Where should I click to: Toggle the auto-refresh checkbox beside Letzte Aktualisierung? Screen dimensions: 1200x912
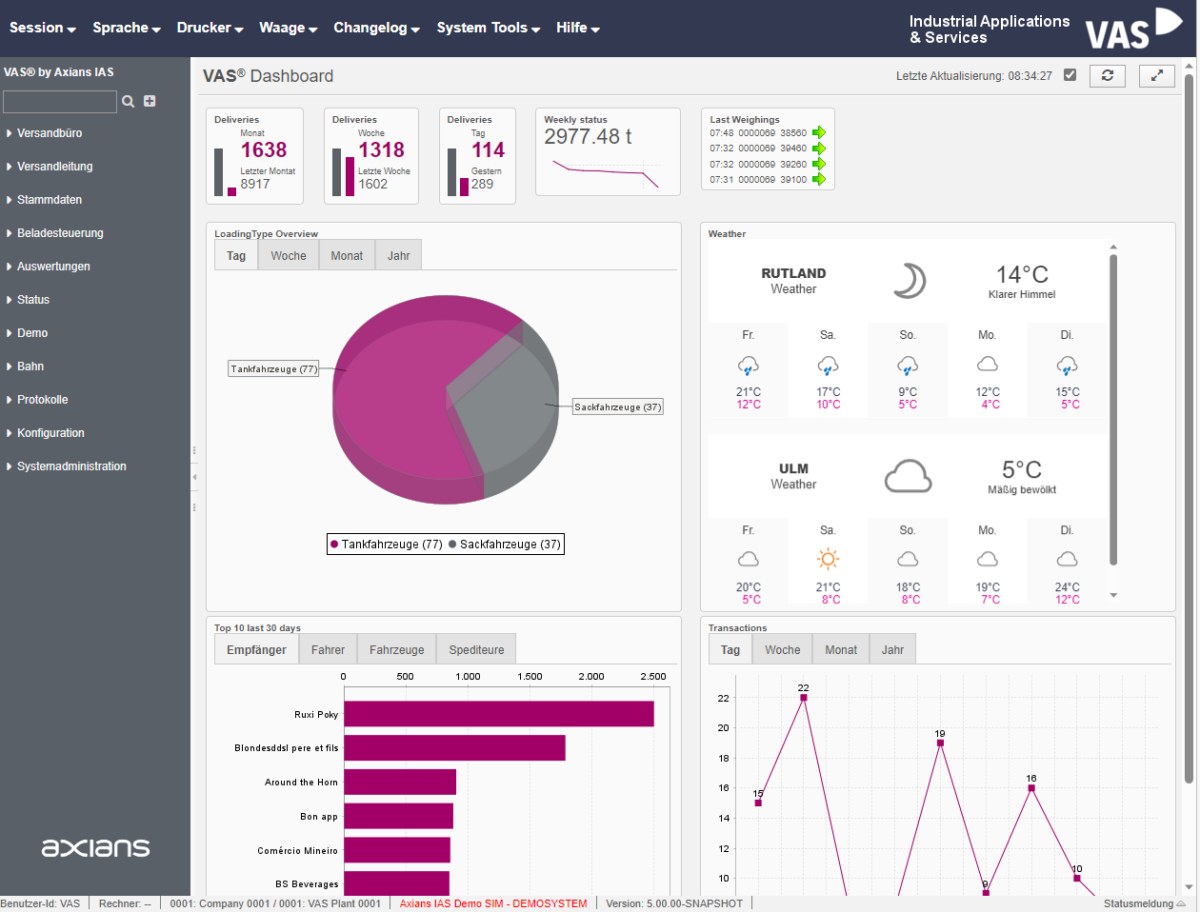pos(1068,74)
